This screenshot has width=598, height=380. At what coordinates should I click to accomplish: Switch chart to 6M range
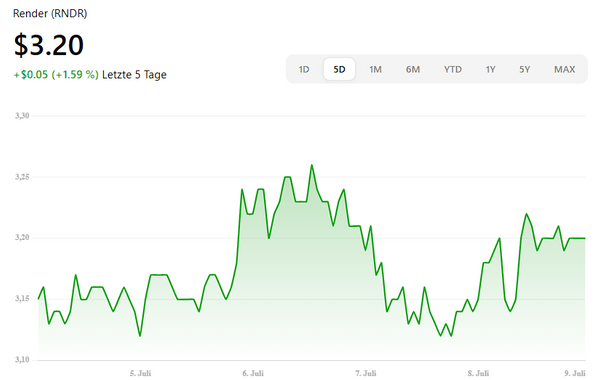click(x=413, y=69)
